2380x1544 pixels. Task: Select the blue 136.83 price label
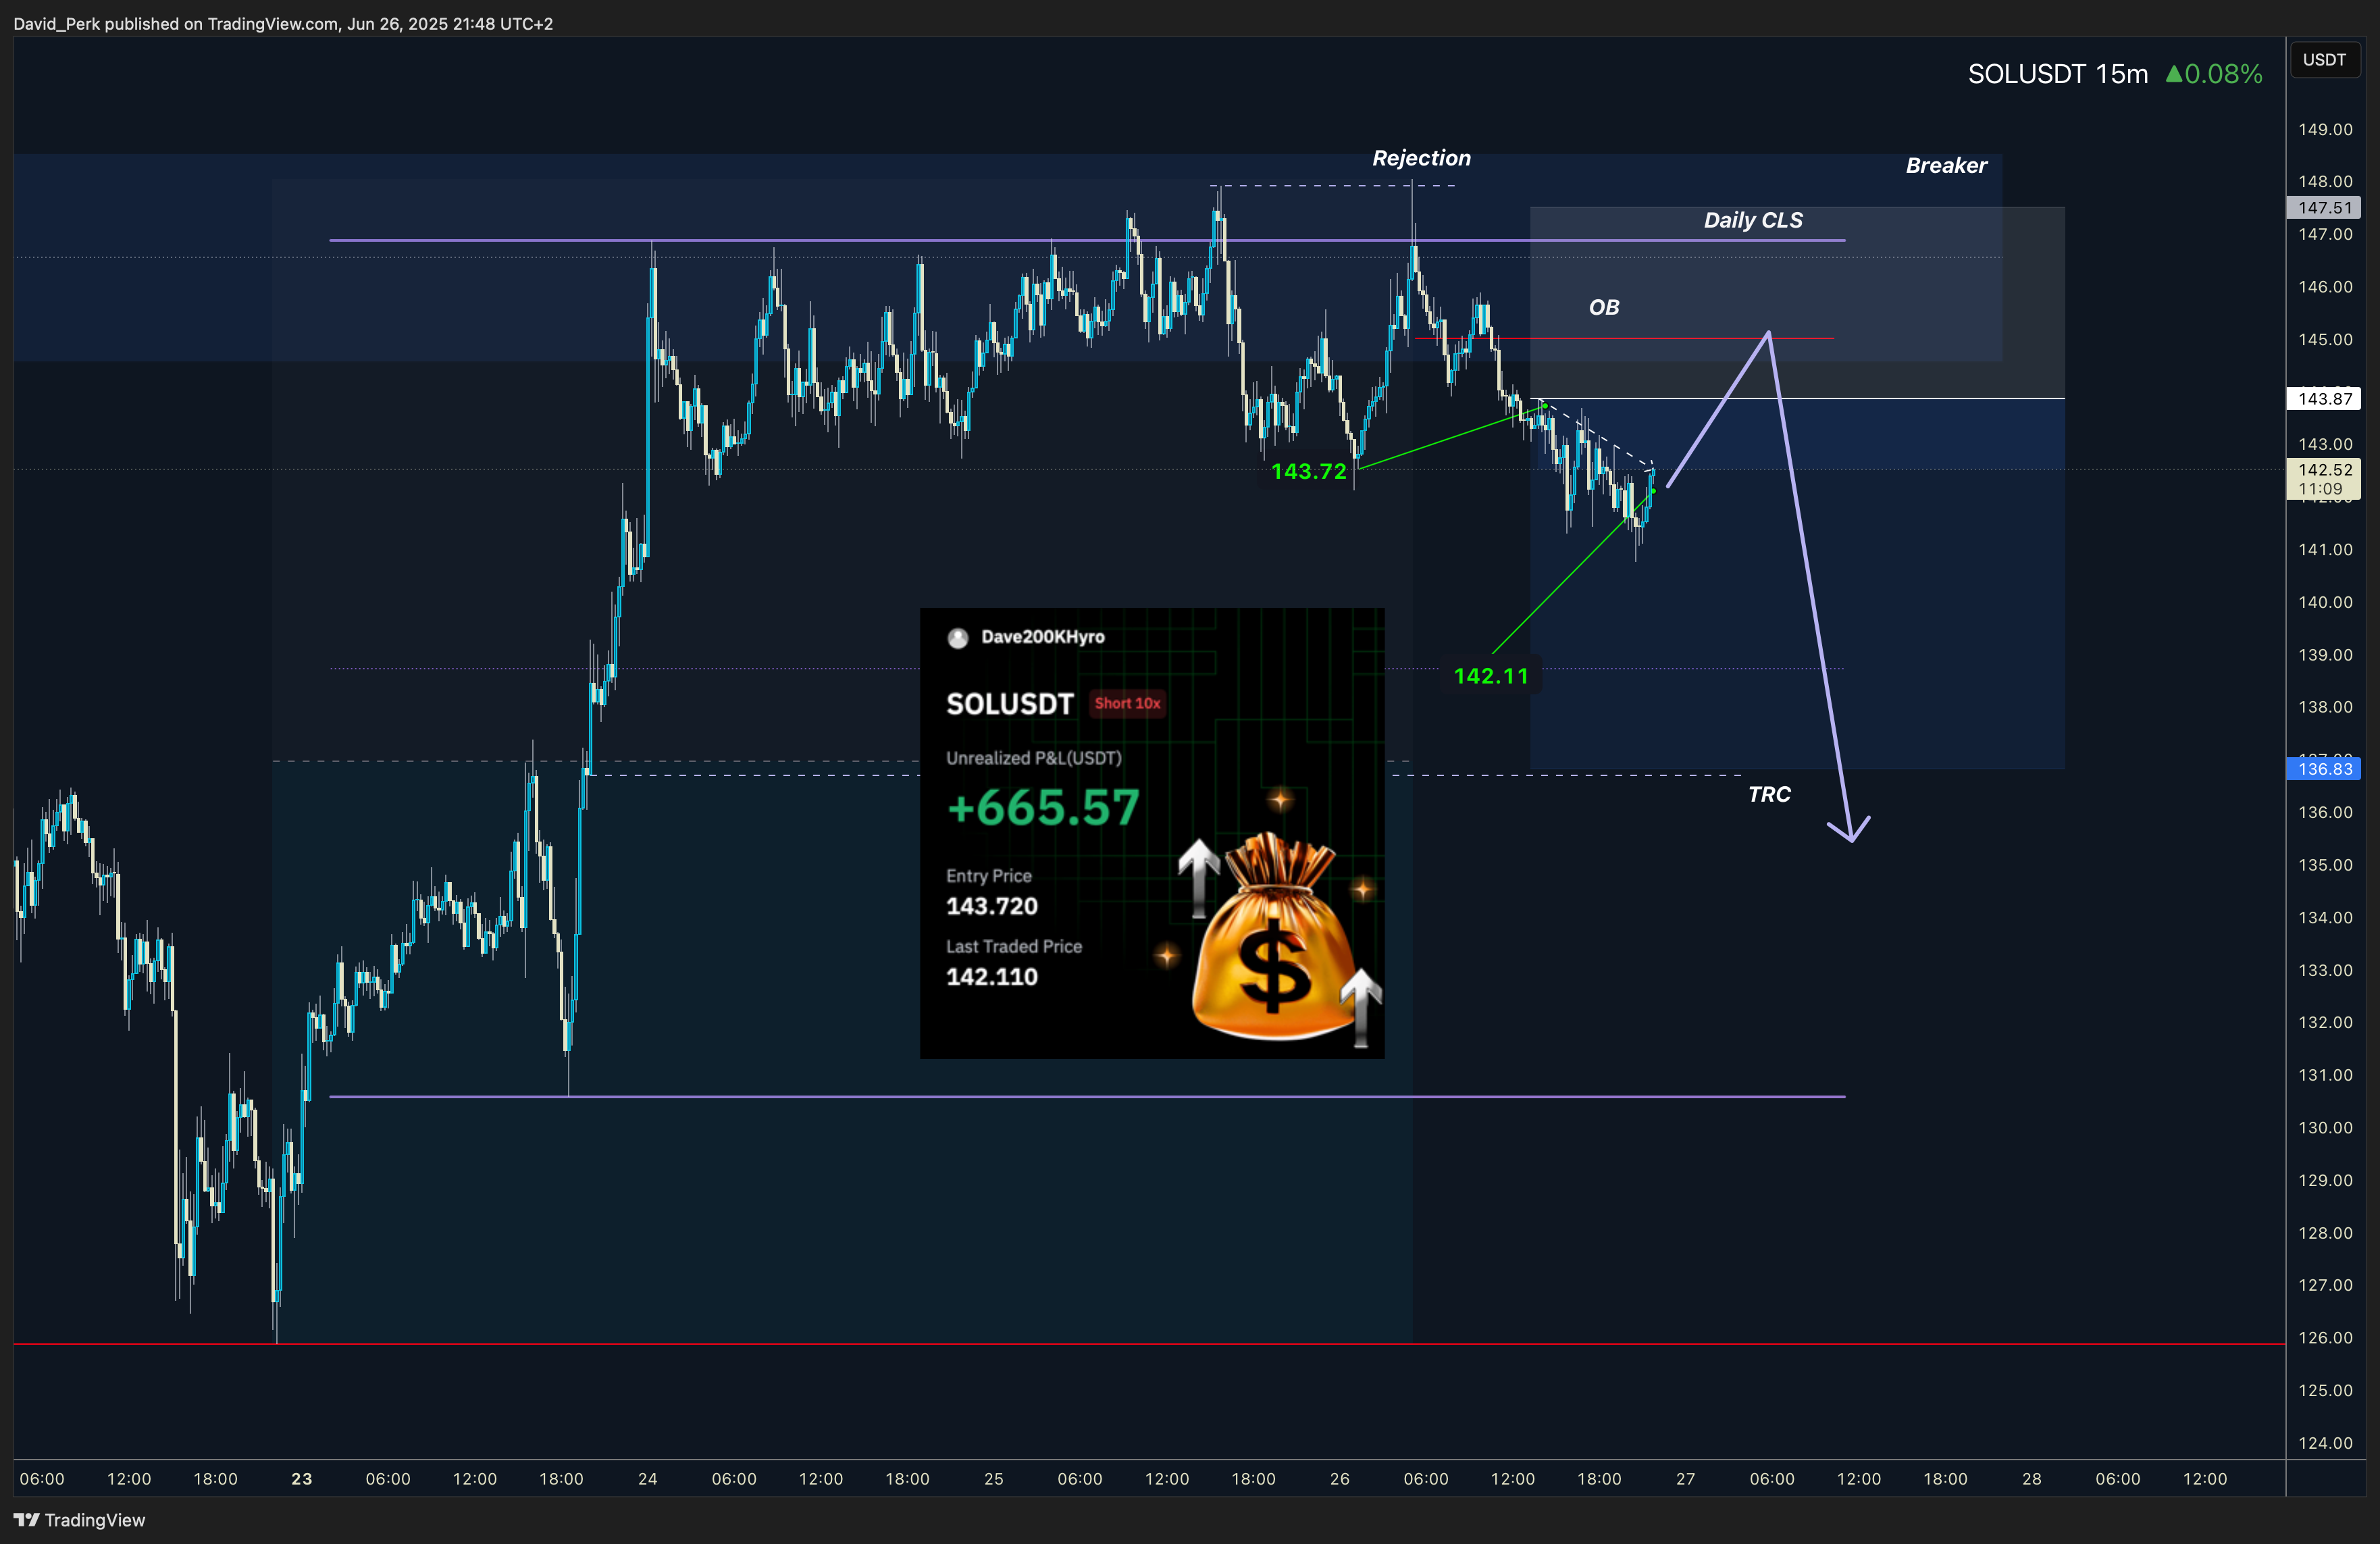2324,769
